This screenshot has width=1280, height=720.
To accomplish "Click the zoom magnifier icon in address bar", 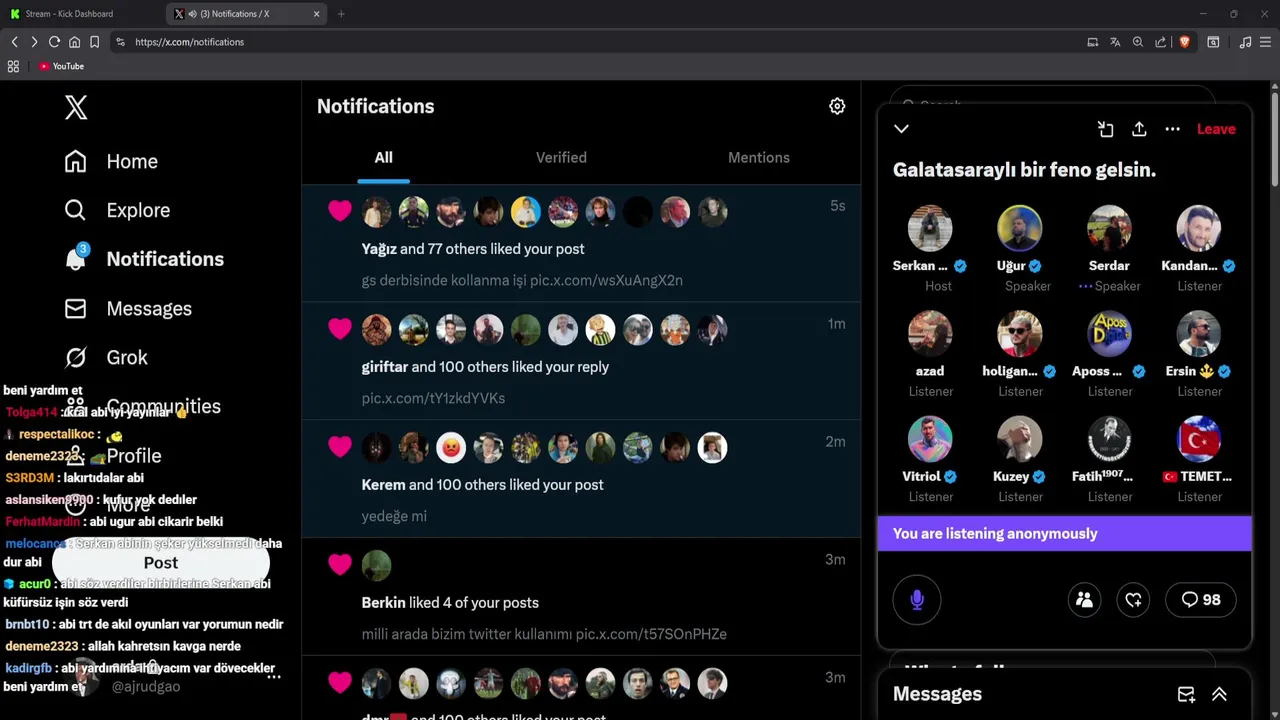I will 1138,42.
